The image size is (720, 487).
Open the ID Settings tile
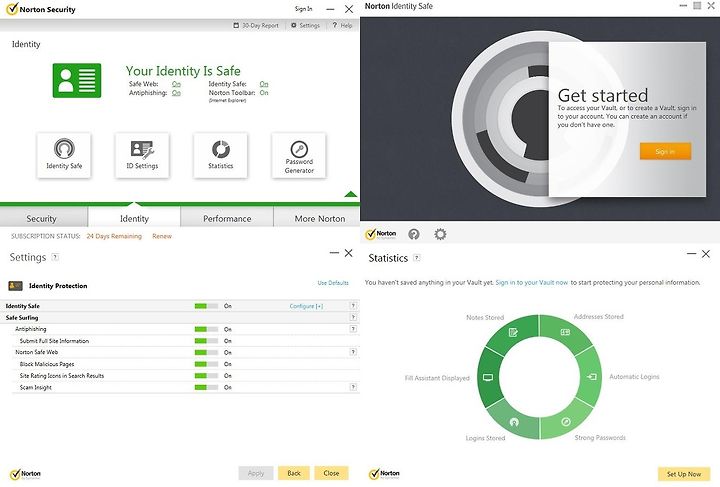(142, 155)
